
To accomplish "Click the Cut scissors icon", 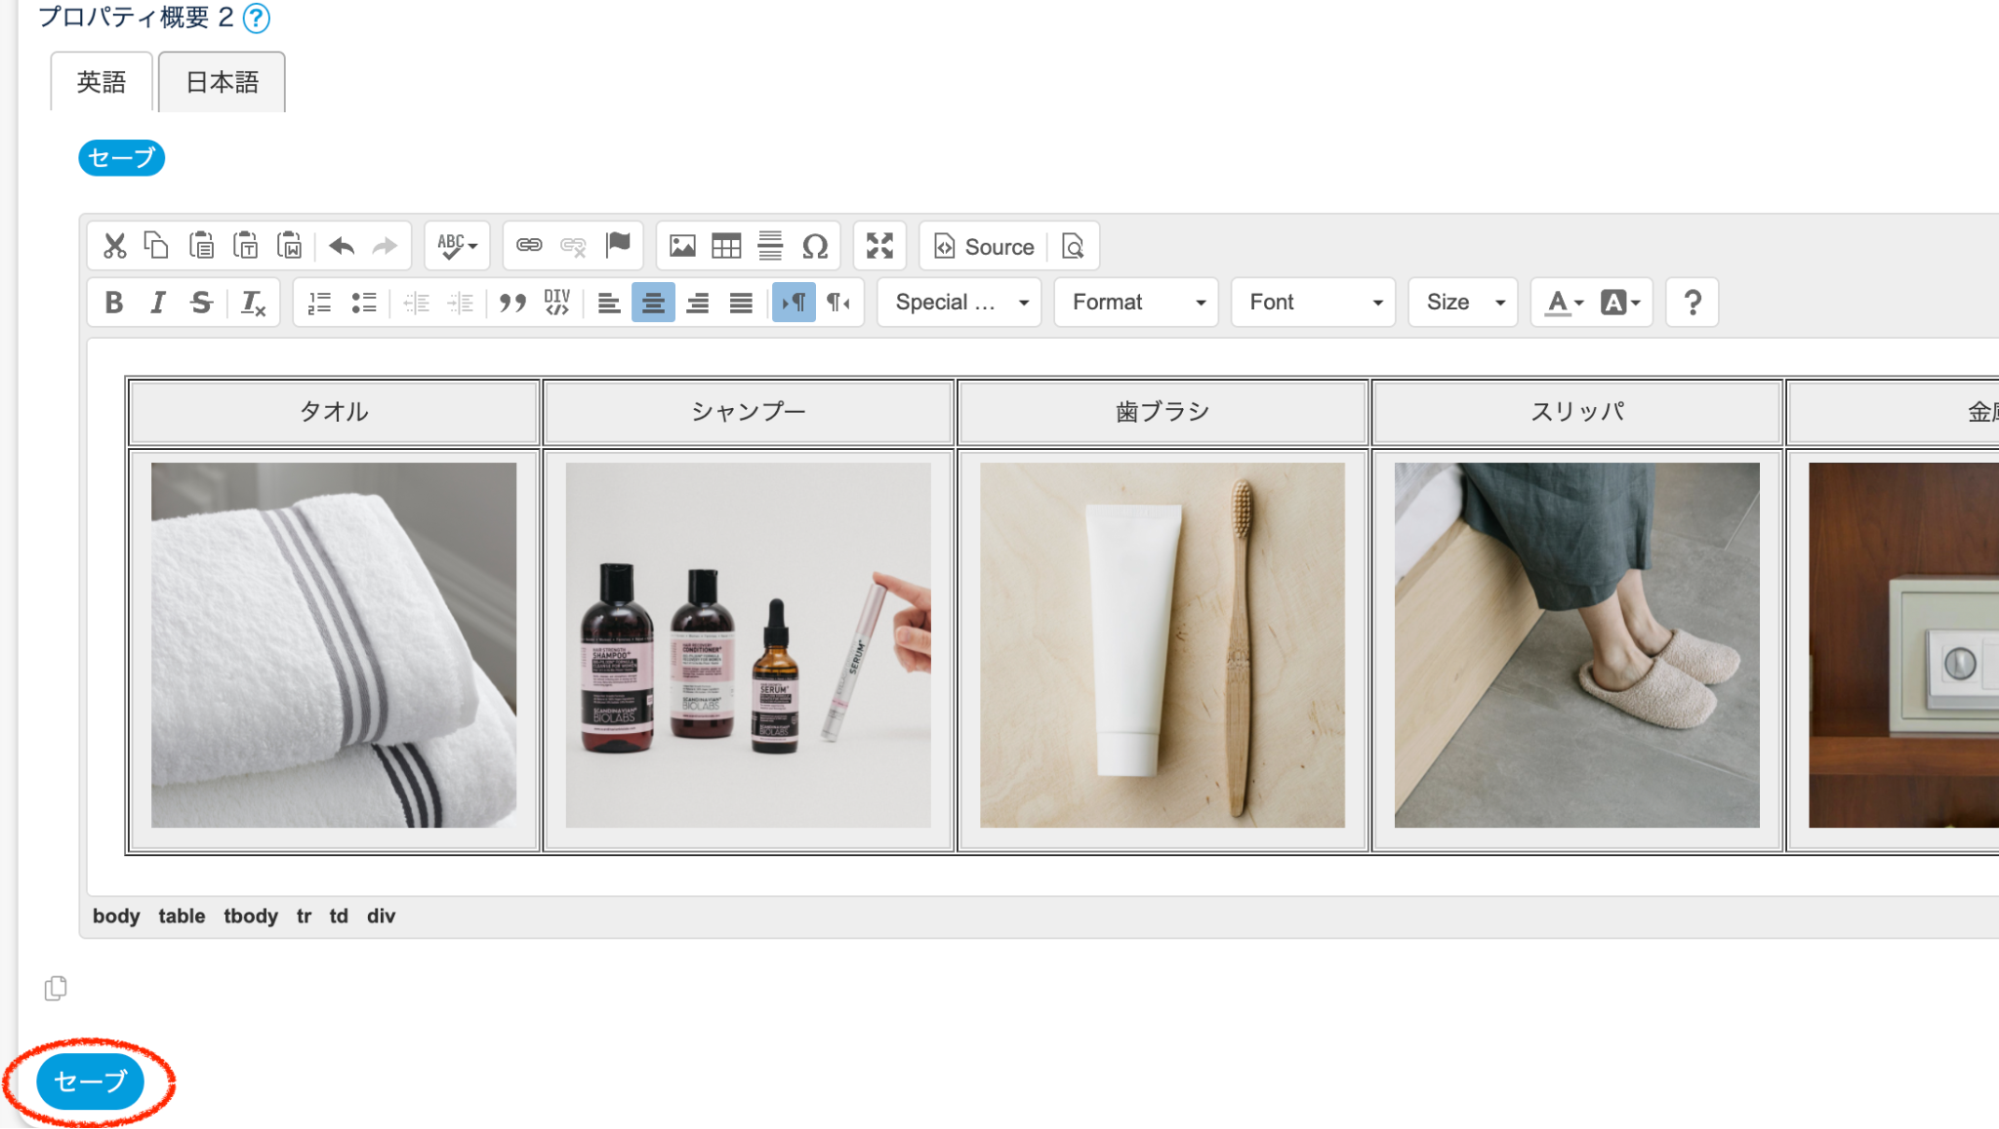I will click(x=115, y=246).
